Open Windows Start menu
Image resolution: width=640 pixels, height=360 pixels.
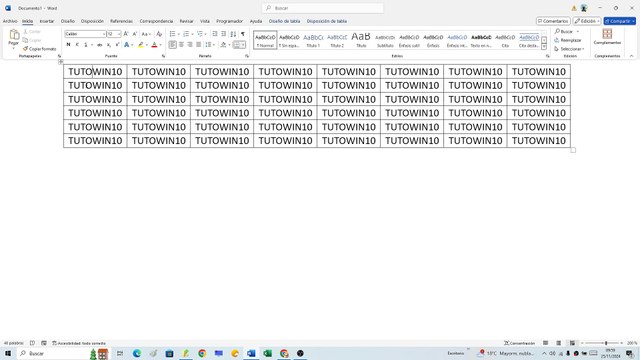coord(8,353)
